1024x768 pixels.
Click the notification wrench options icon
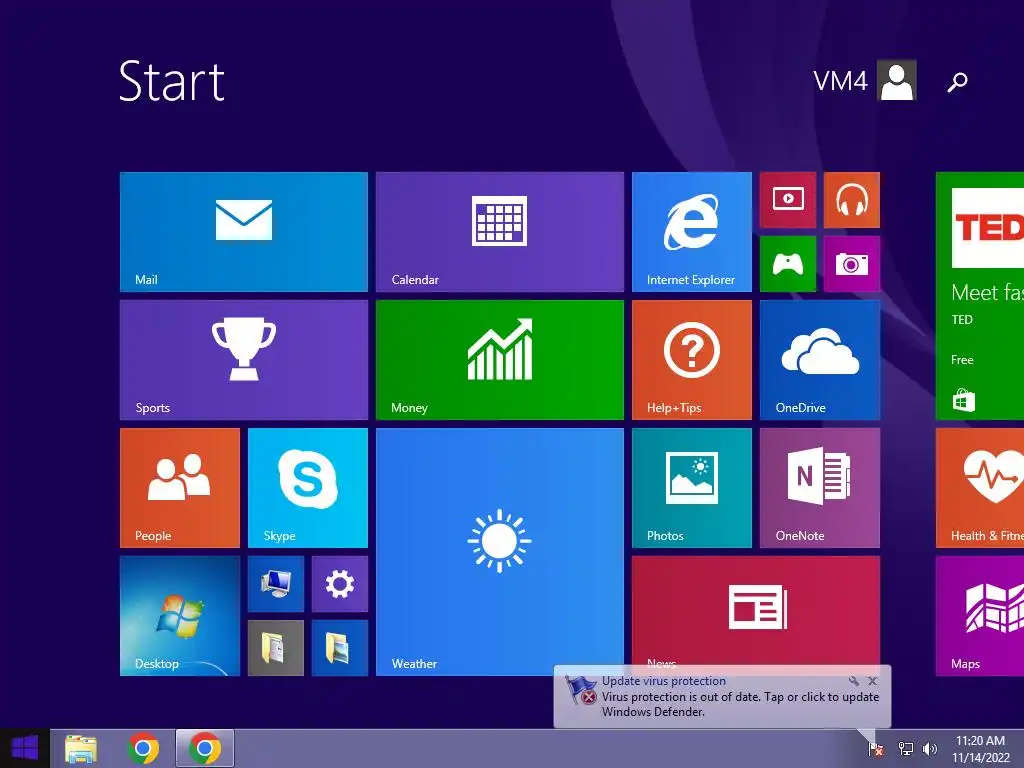854,680
